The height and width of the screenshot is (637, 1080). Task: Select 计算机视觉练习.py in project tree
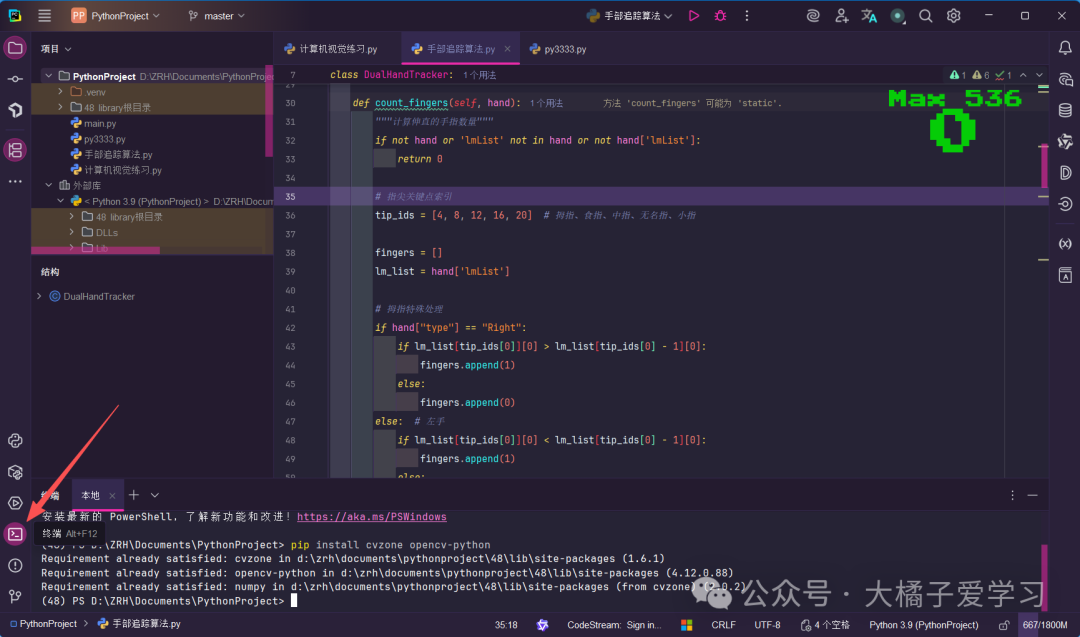click(x=123, y=170)
